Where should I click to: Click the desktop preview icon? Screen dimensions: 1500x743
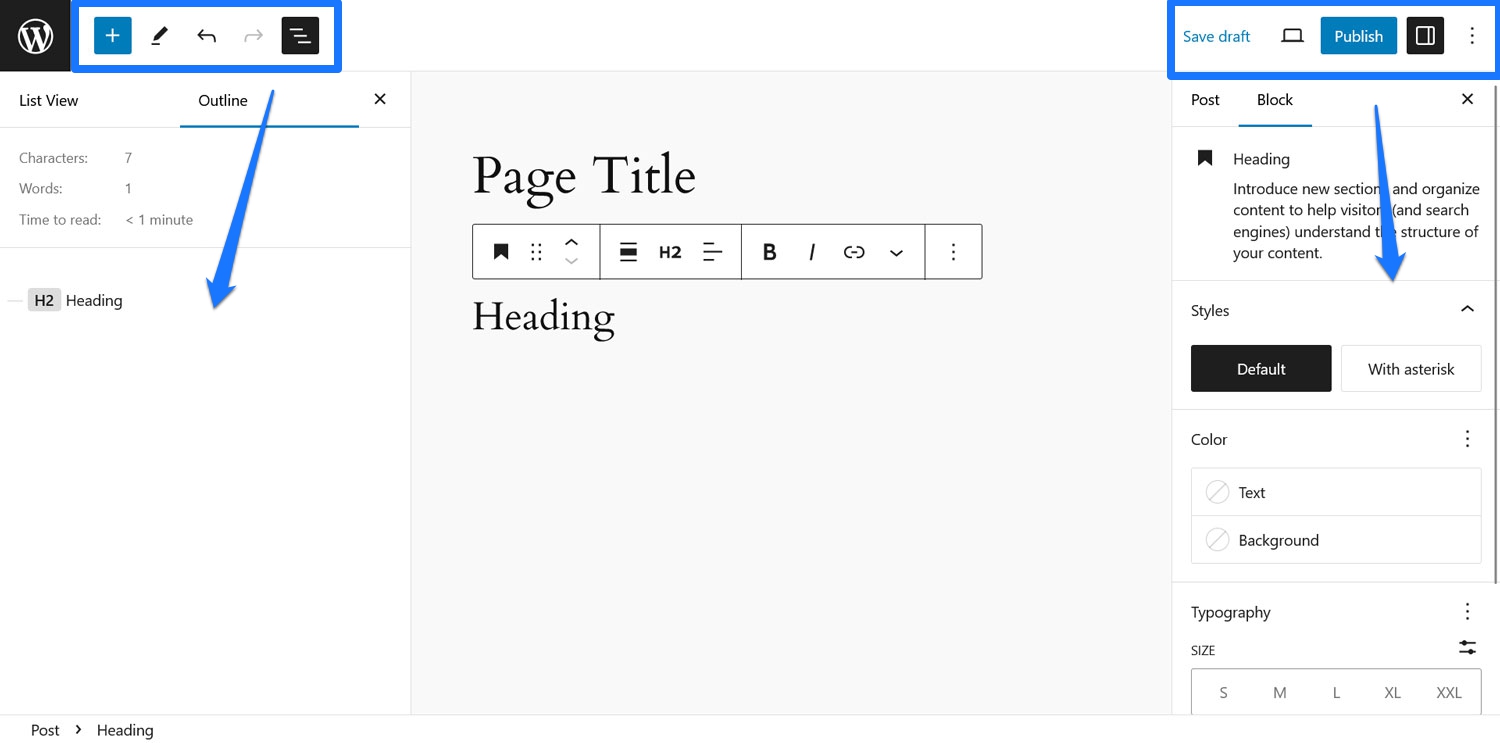pyautogui.click(x=1292, y=35)
